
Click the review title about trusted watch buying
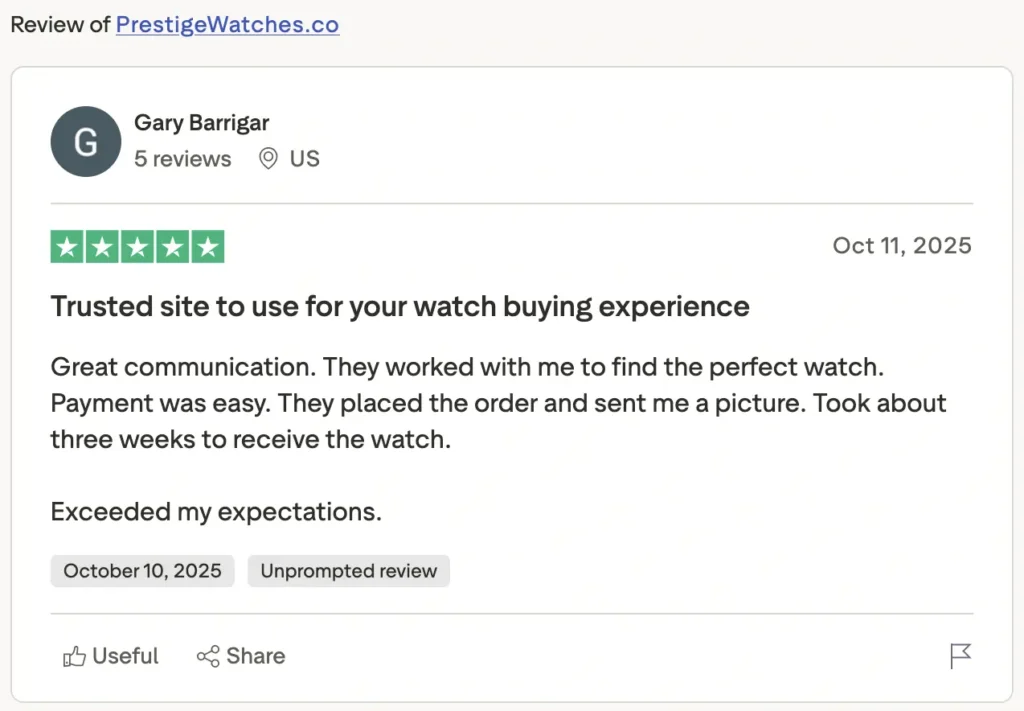pos(399,306)
